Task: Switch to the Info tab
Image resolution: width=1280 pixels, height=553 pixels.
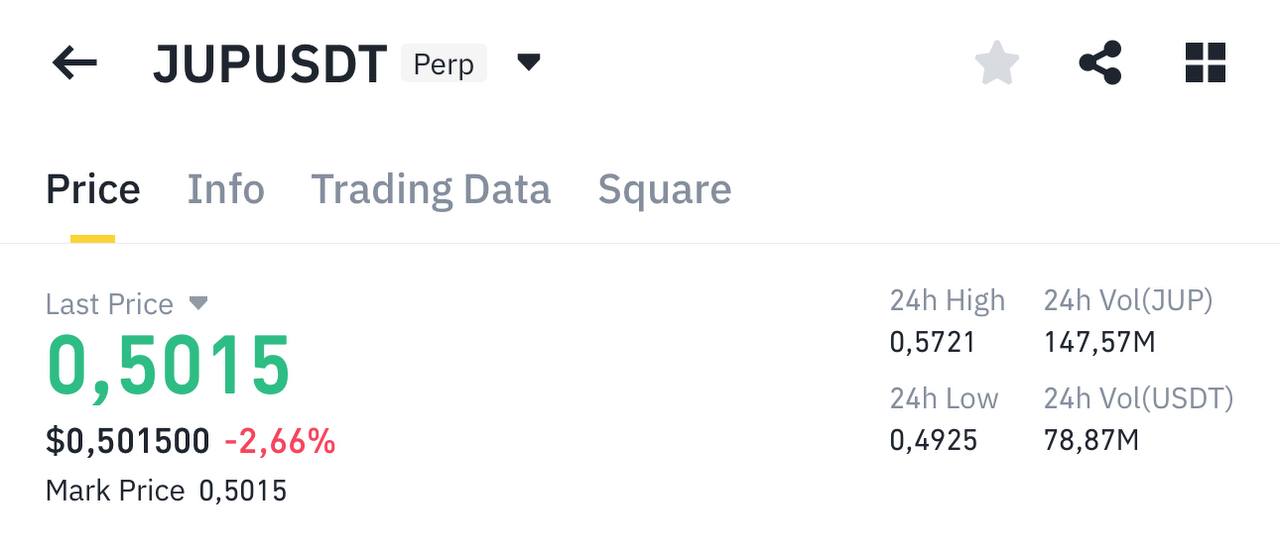Action: click(226, 189)
